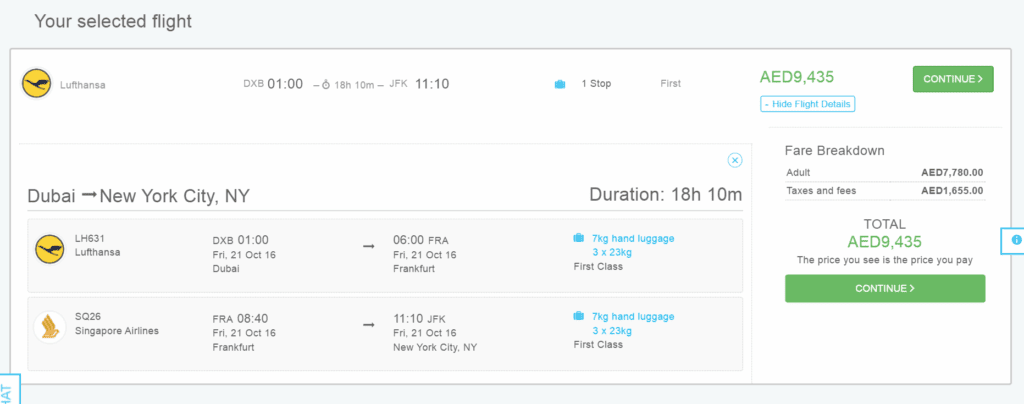Click the Lufthansa logo on flight LH631
Viewport: 1024px width, 404px height.
point(50,249)
